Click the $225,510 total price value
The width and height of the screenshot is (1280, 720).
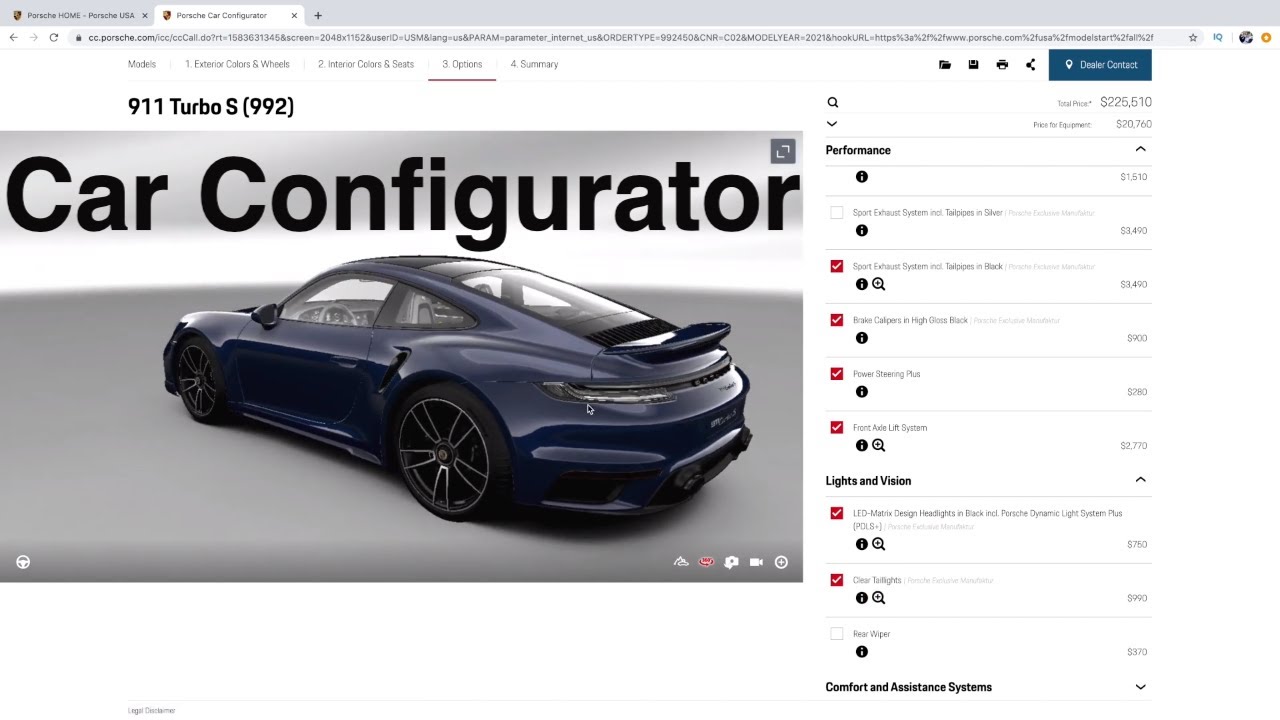tap(1126, 102)
